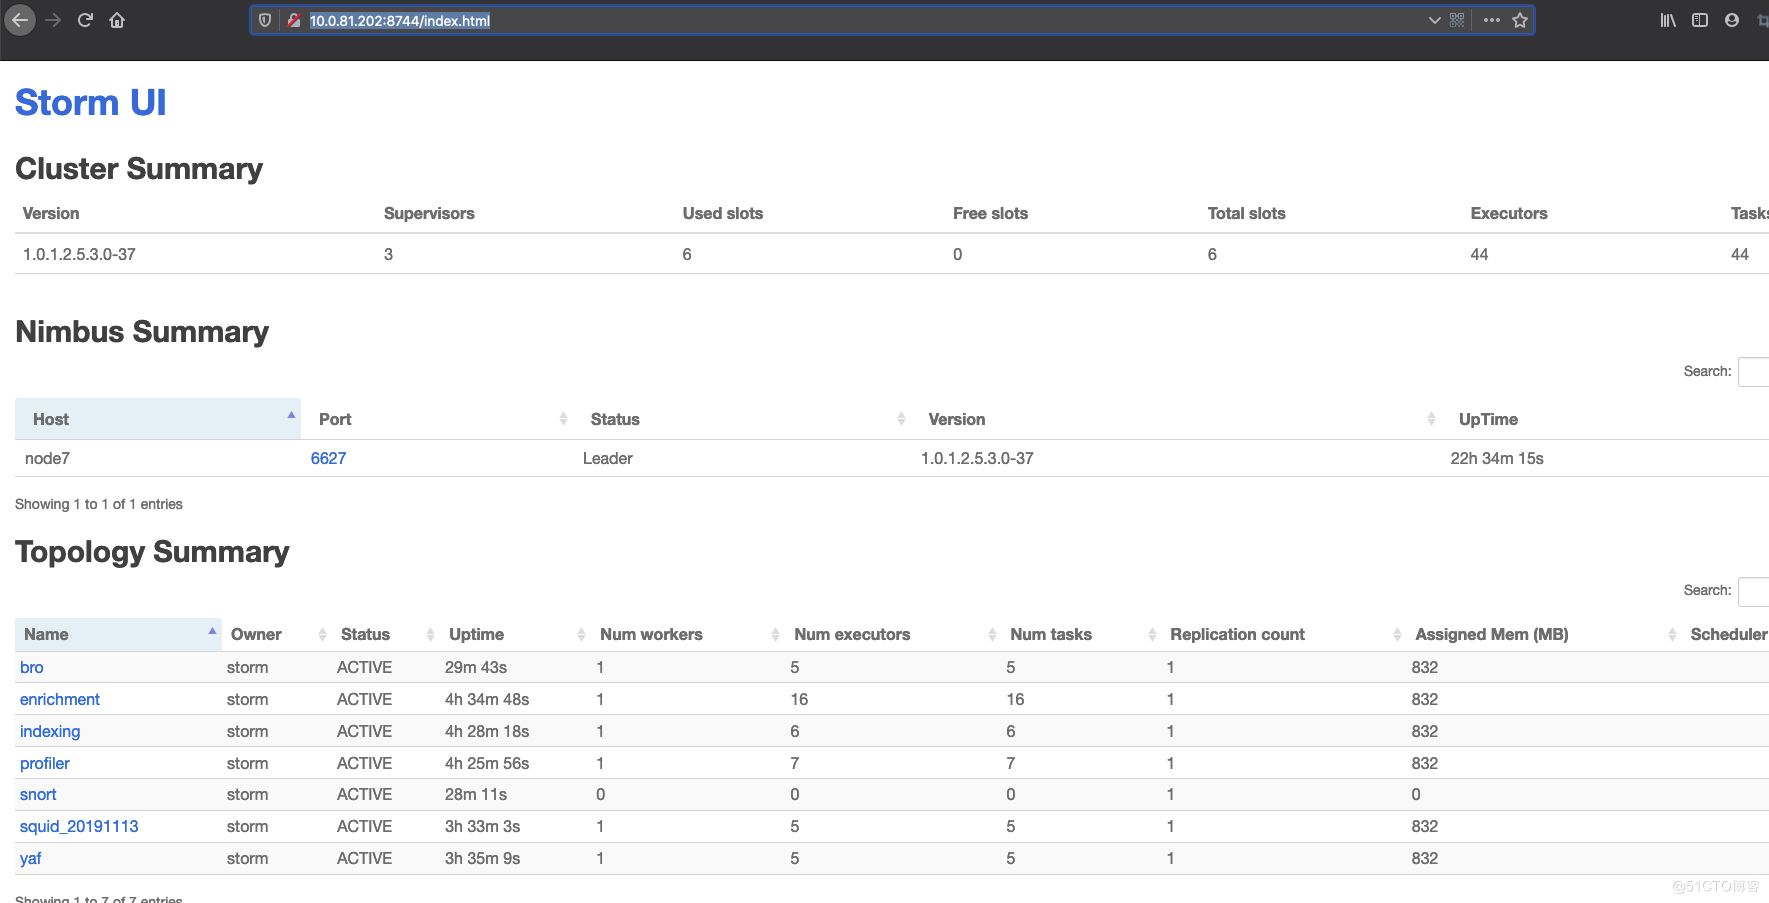Sort topologies by Owner column
Screen dimensions: 1769x903
(277, 634)
